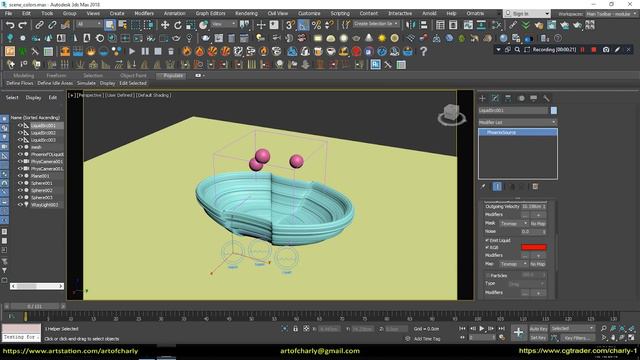640x360 pixels.
Task: Click the red RGB color swatch
Action: click(534, 247)
